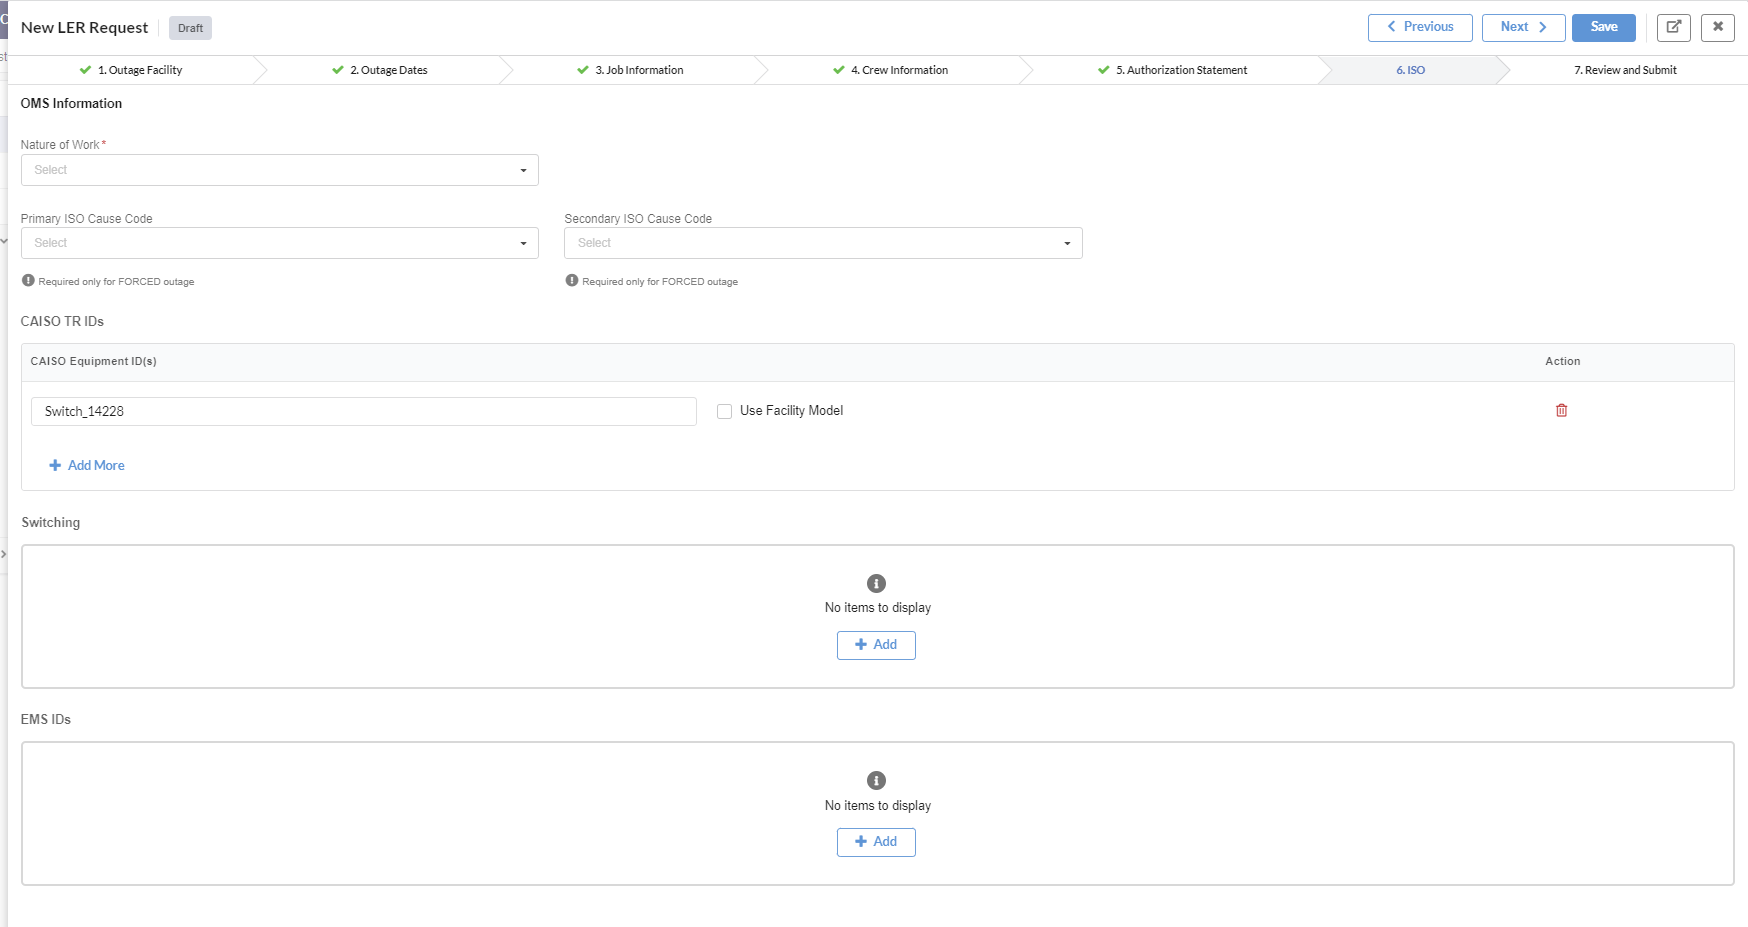Click the pop-out external window icon
The image size is (1748, 927).
[x=1673, y=27]
